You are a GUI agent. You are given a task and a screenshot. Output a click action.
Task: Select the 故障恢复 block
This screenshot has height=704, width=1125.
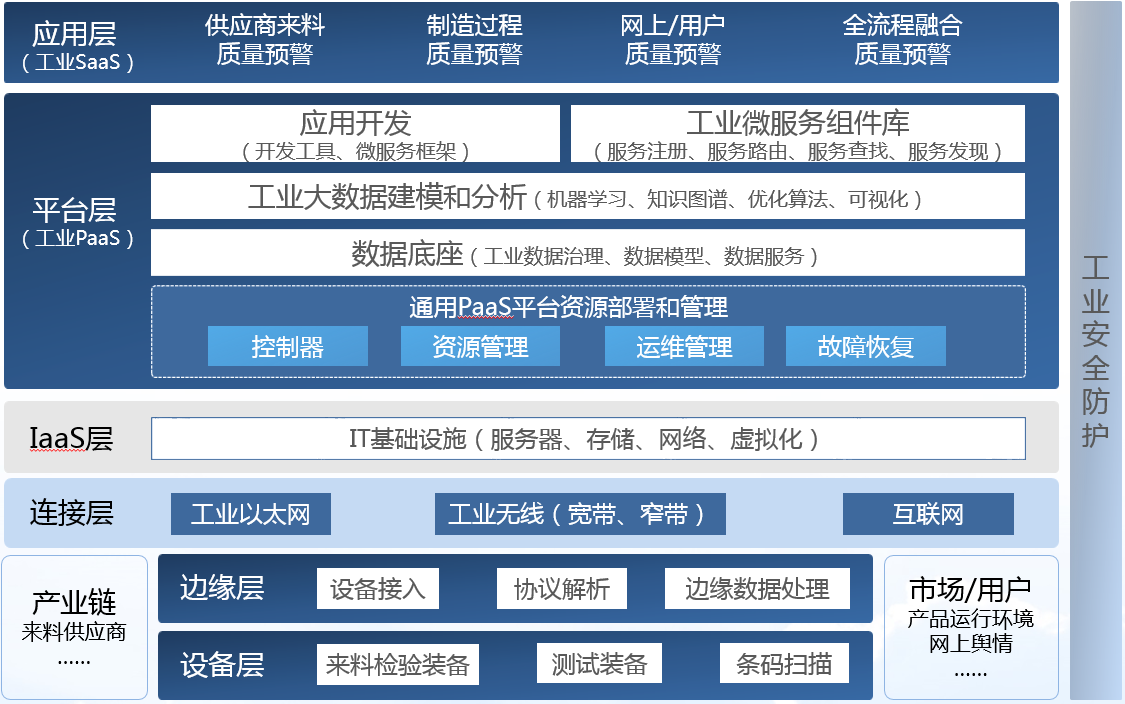click(865, 346)
